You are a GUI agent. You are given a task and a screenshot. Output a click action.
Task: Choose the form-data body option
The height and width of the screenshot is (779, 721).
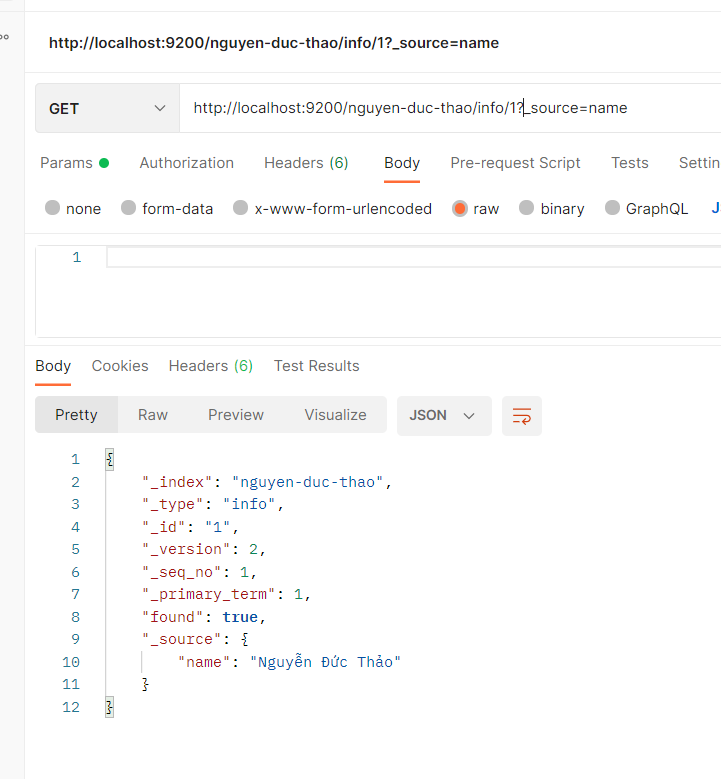[167, 209]
